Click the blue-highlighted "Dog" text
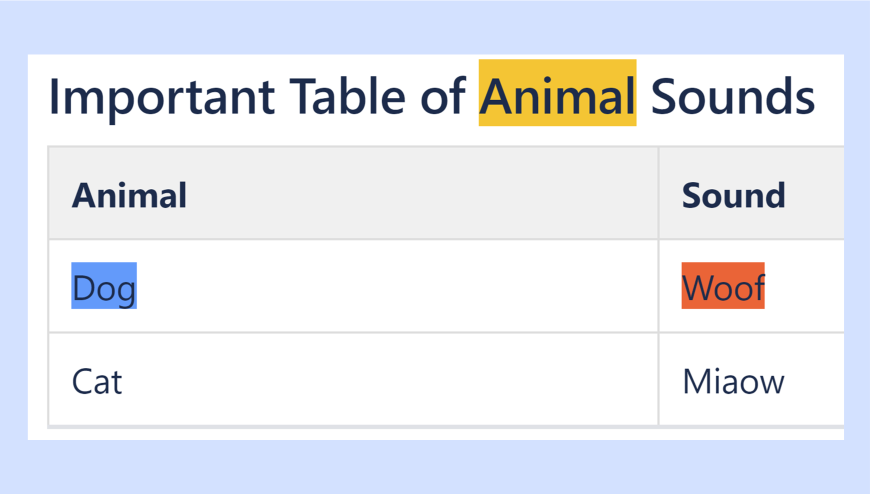This screenshot has width=870, height=494. click(104, 289)
